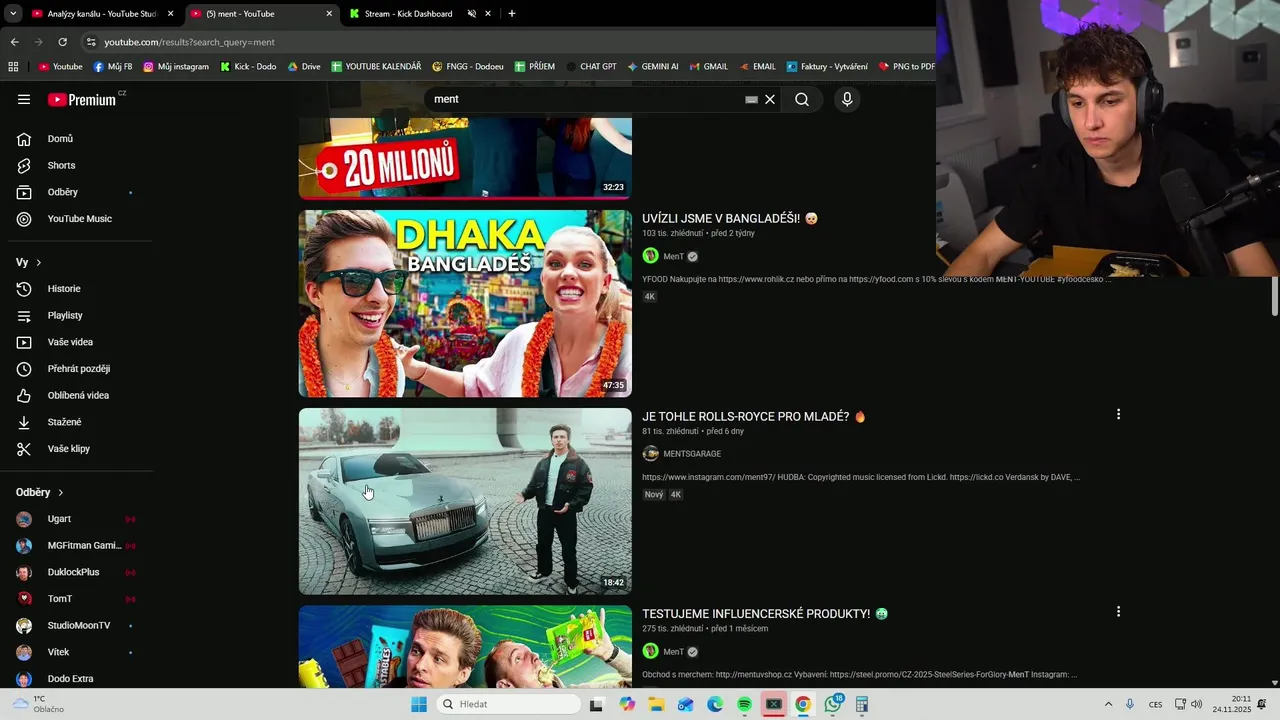Click the Chrome address bar URL

189,42
